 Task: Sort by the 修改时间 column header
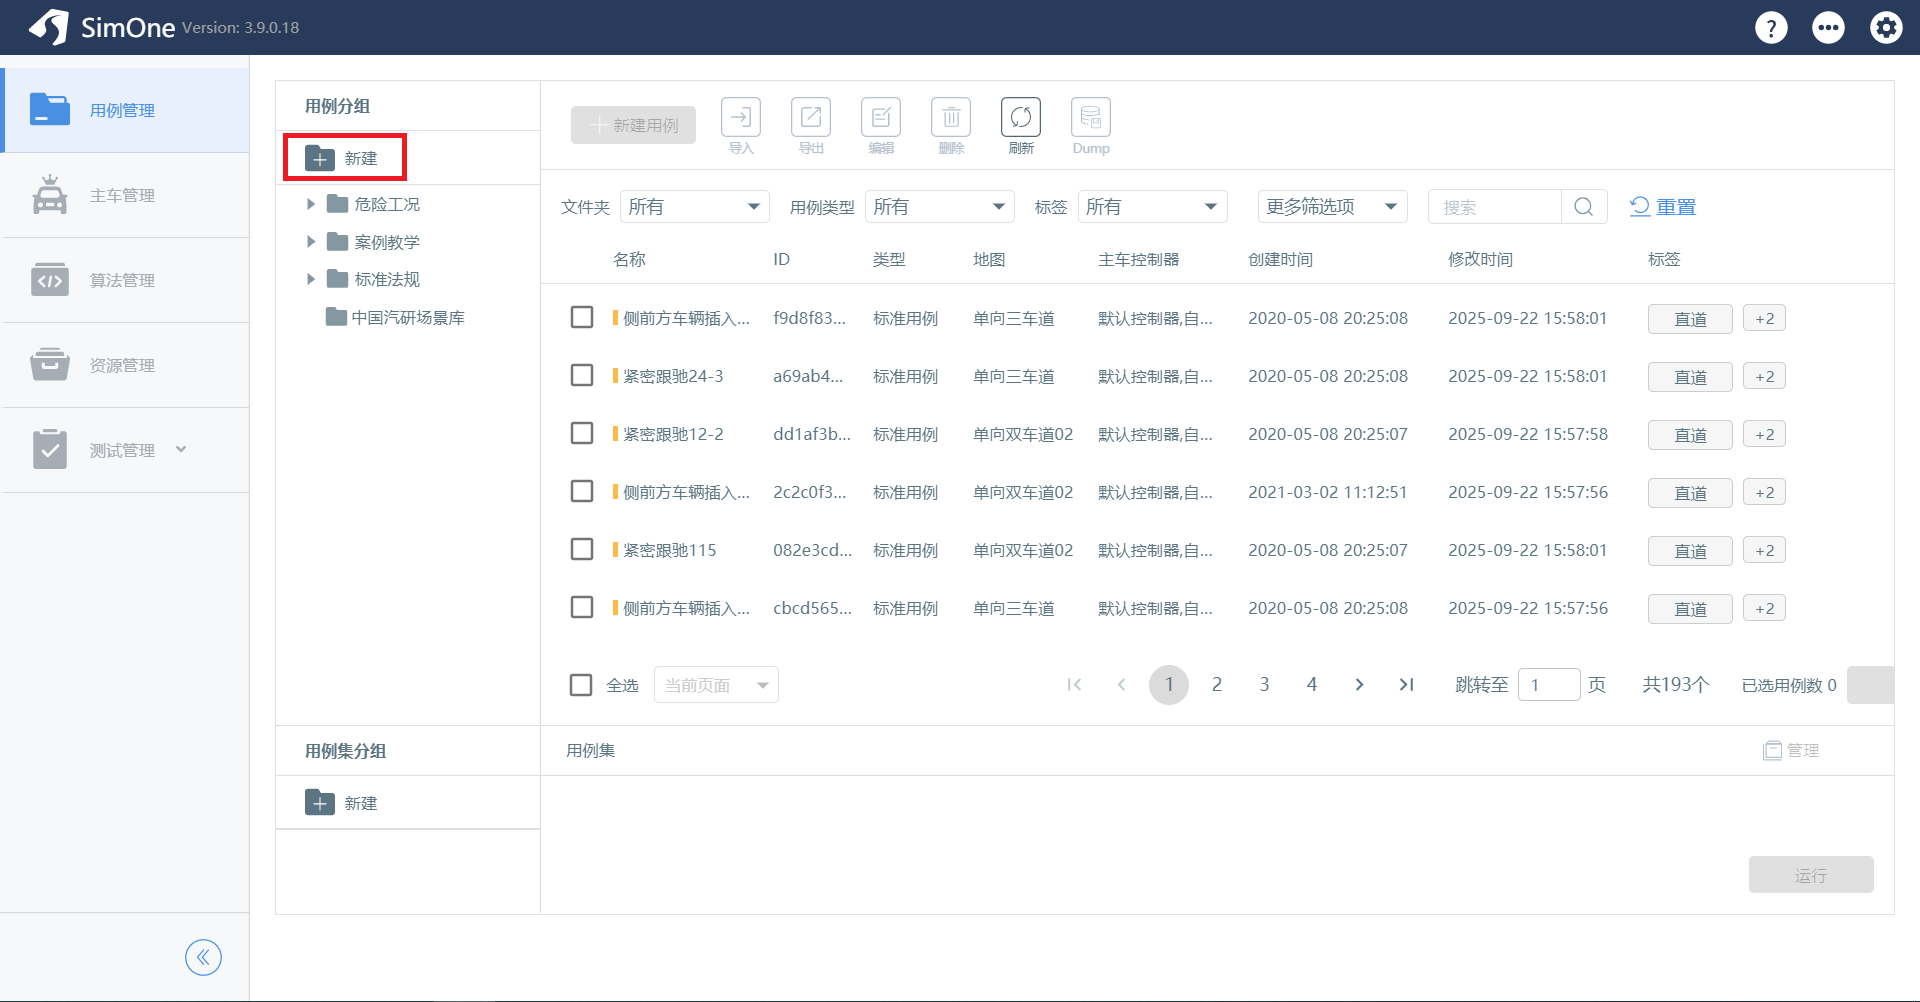(1480, 259)
